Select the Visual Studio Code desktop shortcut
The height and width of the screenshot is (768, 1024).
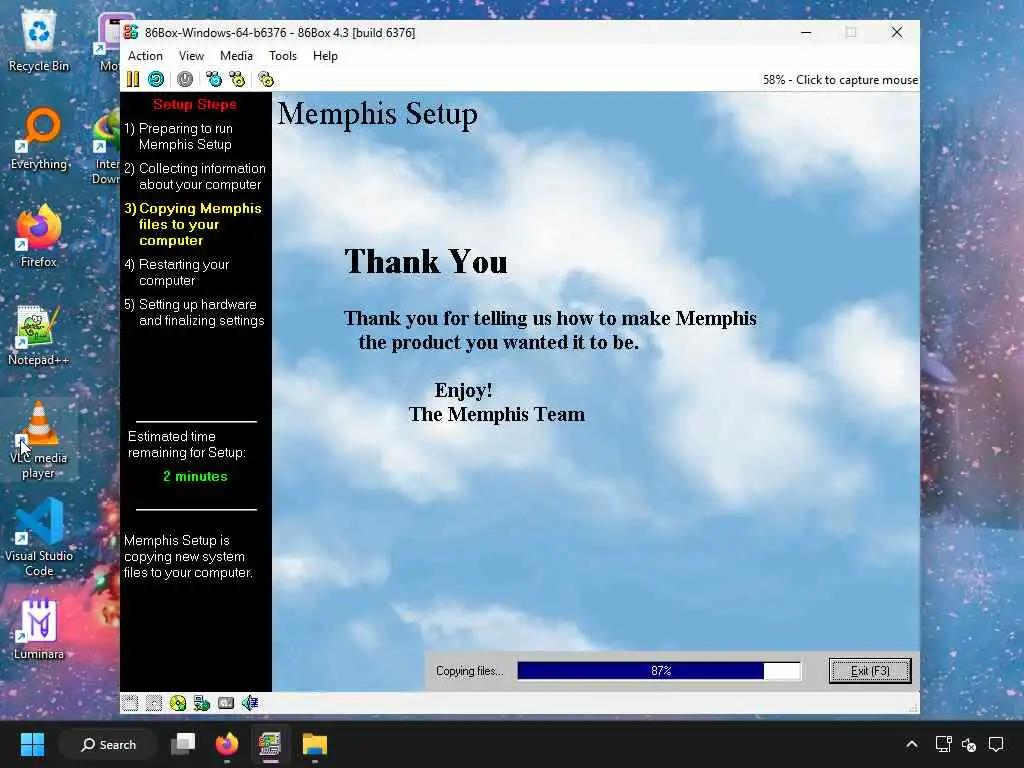click(x=39, y=537)
